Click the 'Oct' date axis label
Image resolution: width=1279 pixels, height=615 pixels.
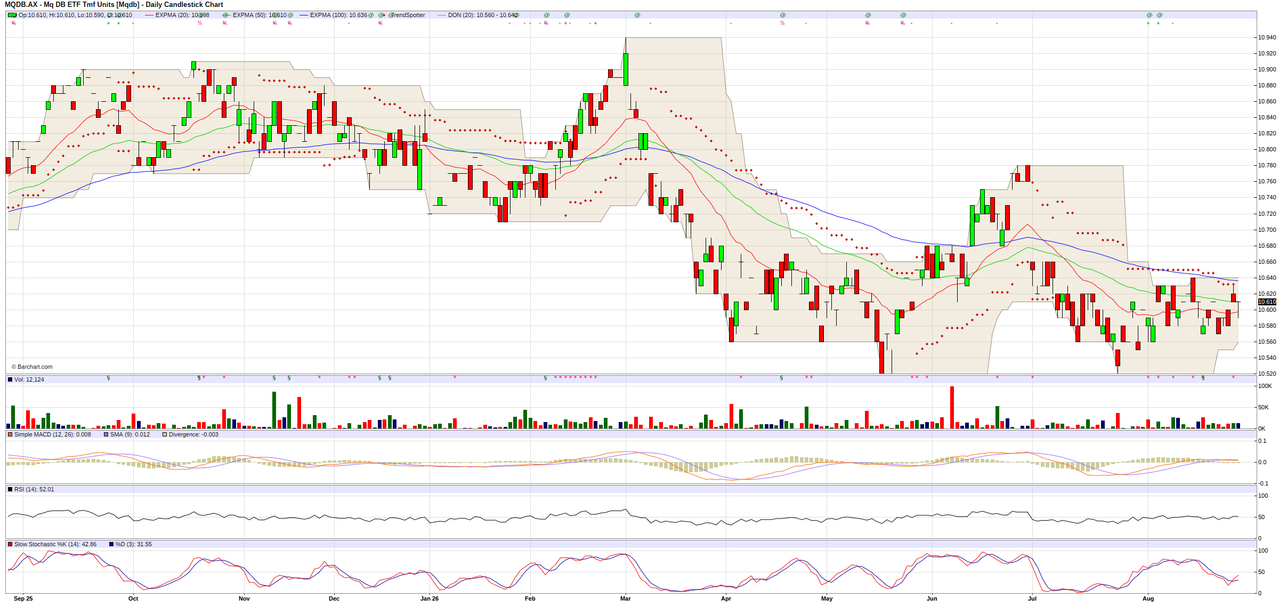(133, 598)
